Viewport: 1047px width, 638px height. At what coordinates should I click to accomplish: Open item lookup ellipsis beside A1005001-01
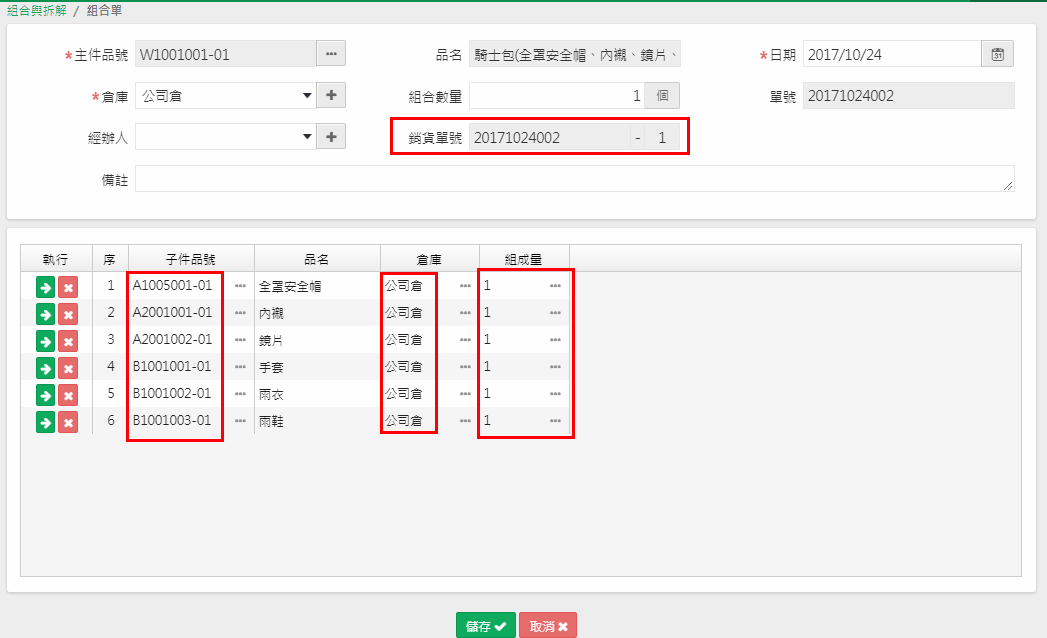pos(240,286)
